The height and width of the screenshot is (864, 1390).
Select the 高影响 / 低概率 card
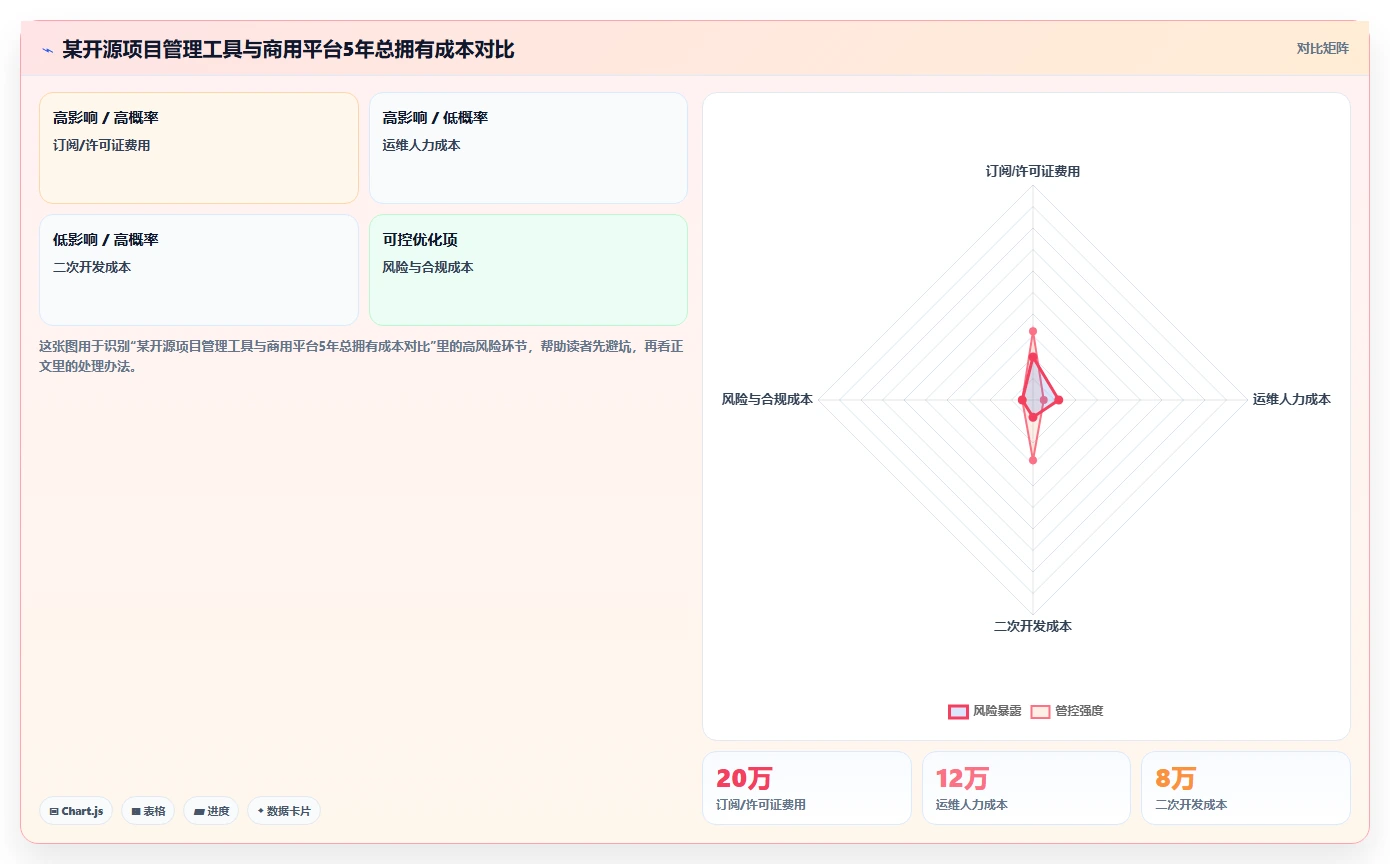pyautogui.click(x=528, y=148)
